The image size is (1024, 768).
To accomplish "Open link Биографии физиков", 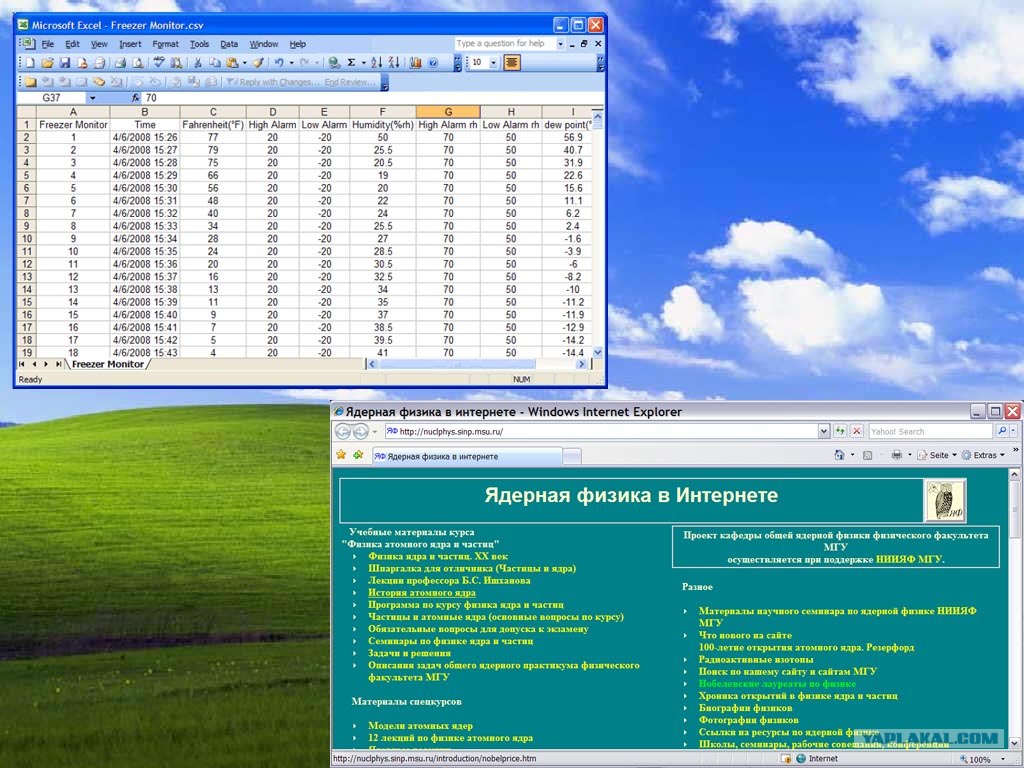I will [x=745, y=708].
